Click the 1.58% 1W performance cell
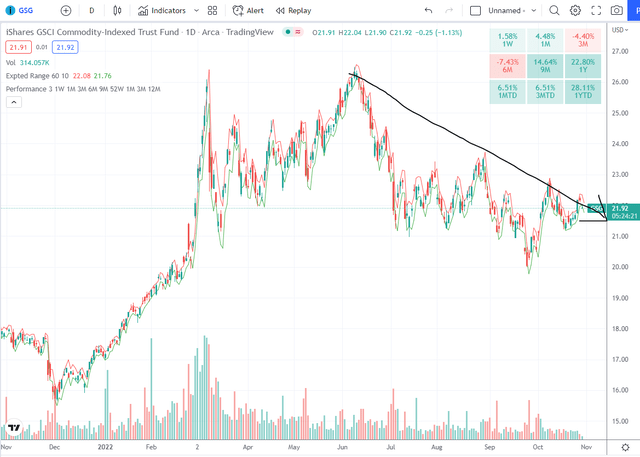640x457 pixels. click(507, 40)
